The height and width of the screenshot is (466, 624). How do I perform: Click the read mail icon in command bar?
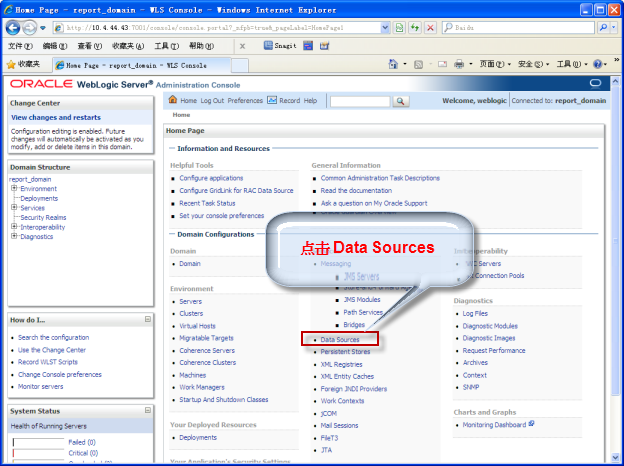(x=442, y=64)
